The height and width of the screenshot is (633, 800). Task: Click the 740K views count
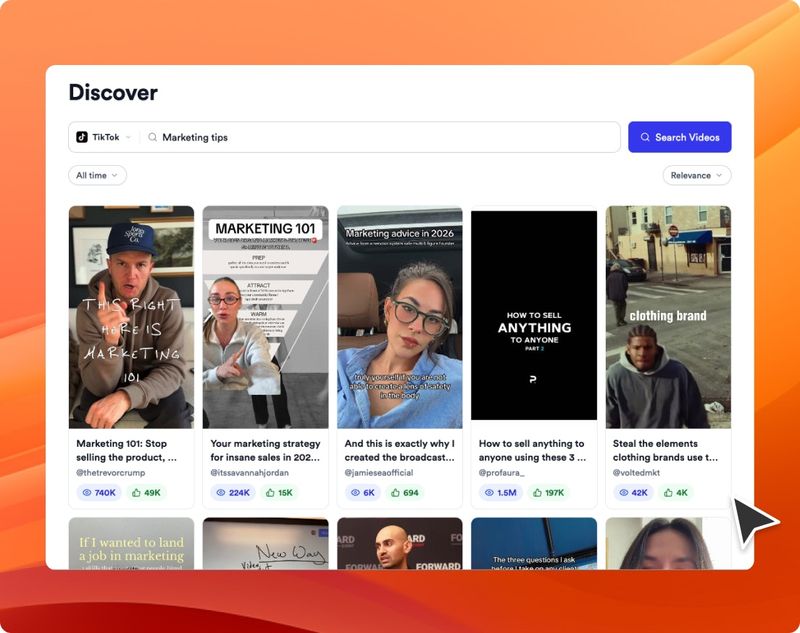point(105,493)
